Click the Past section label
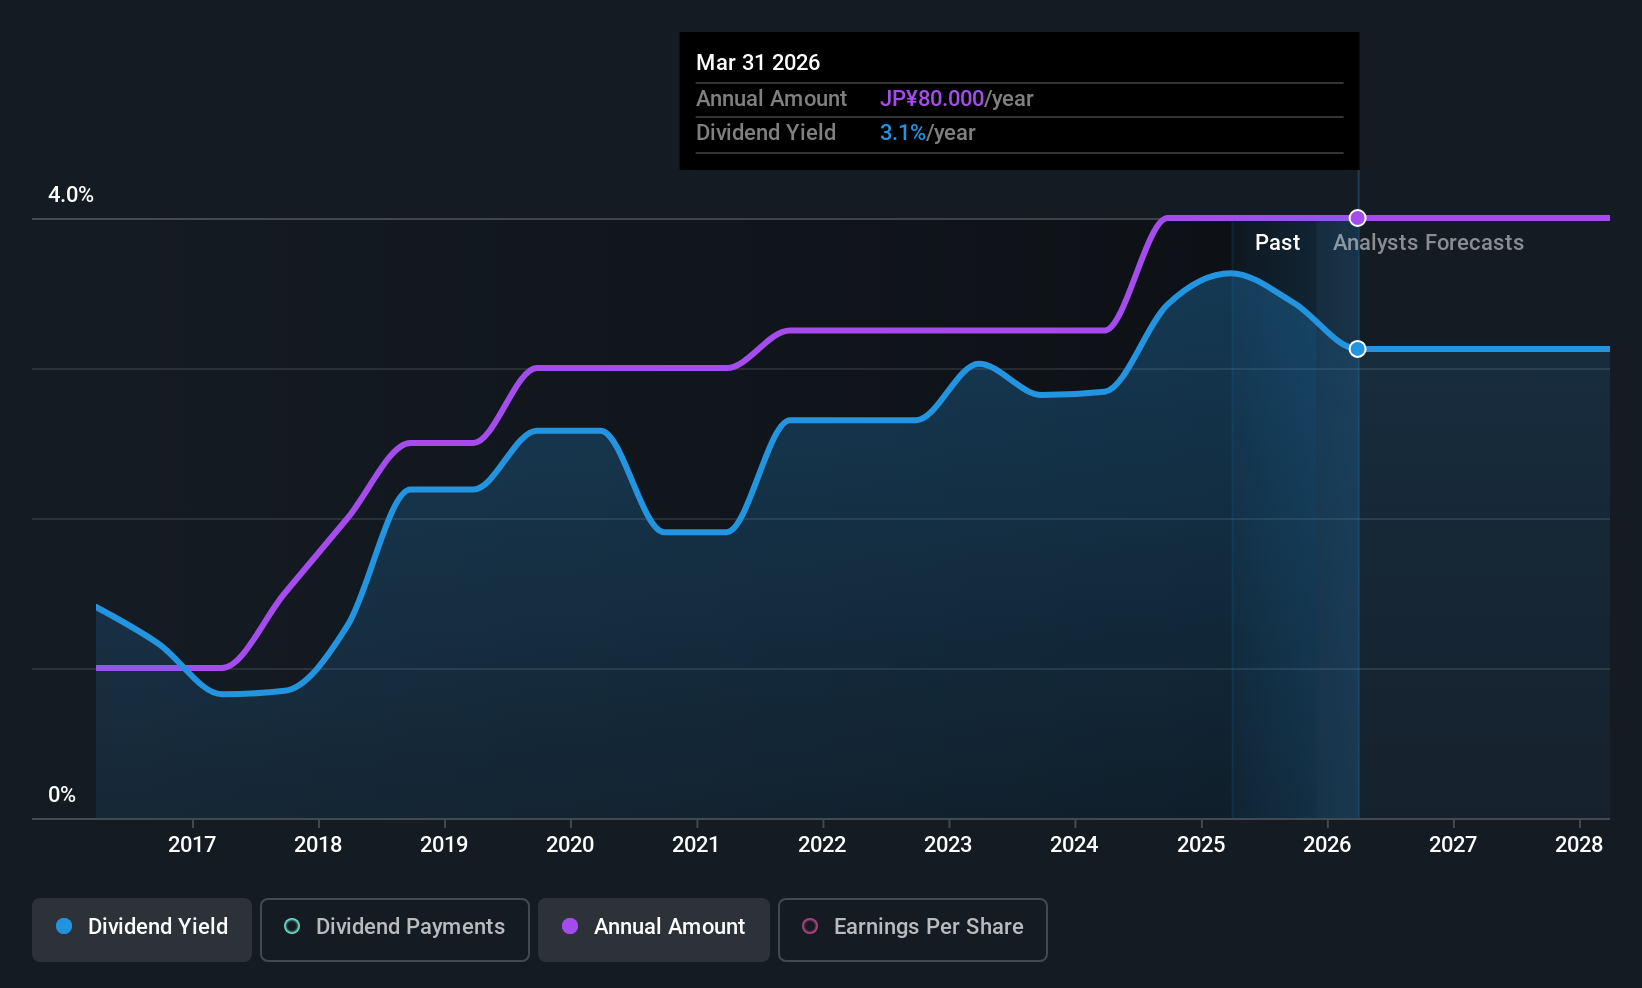Image resolution: width=1642 pixels, height=988 pixels. pos(1277,243)
